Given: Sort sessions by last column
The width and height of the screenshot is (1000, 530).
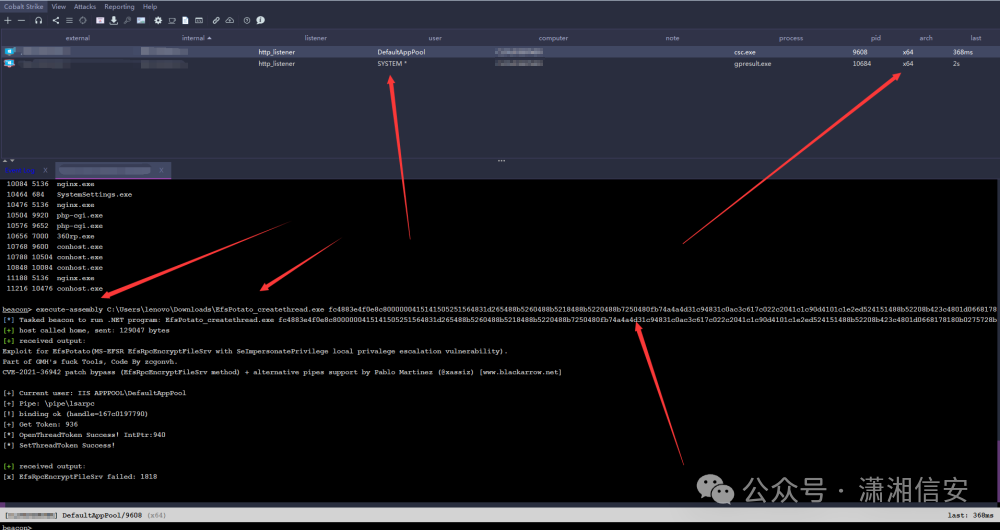Looking at the screenshot, I should [x=976, y=38].
